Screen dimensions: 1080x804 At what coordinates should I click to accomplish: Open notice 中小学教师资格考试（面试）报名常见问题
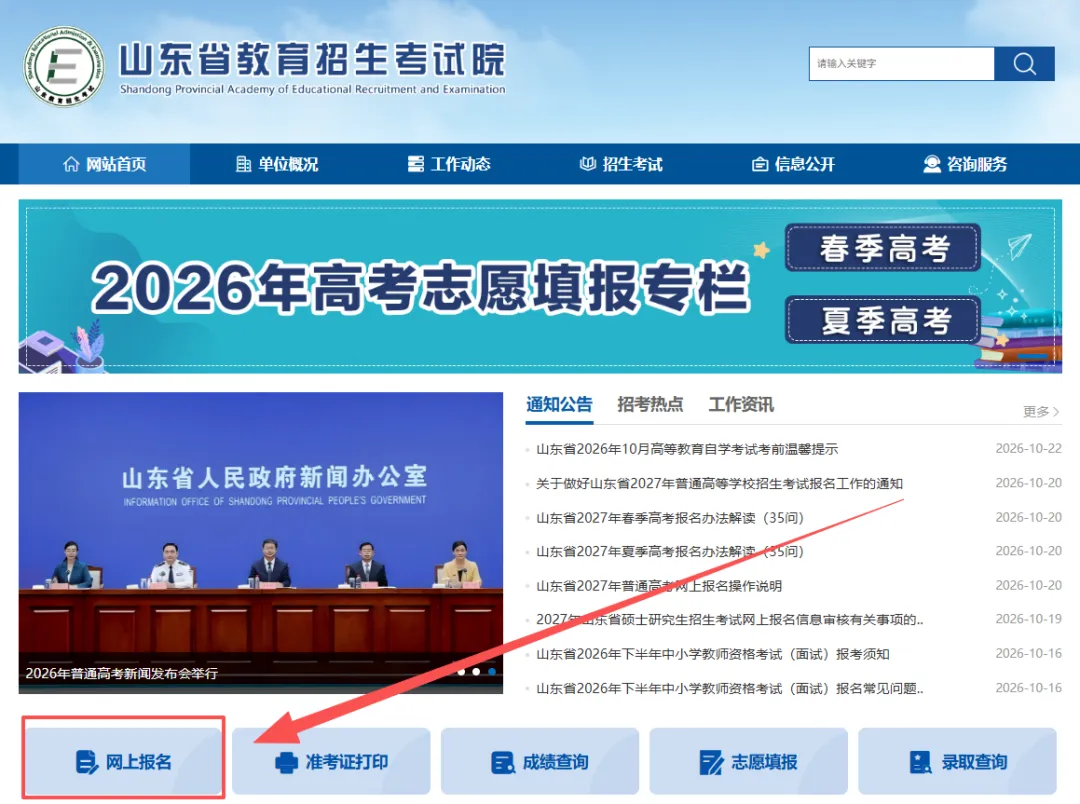coord(729,688)
